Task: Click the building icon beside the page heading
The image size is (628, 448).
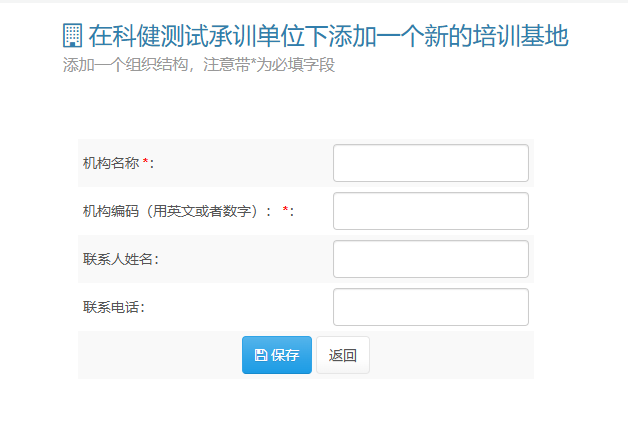Action: [72, 37]
